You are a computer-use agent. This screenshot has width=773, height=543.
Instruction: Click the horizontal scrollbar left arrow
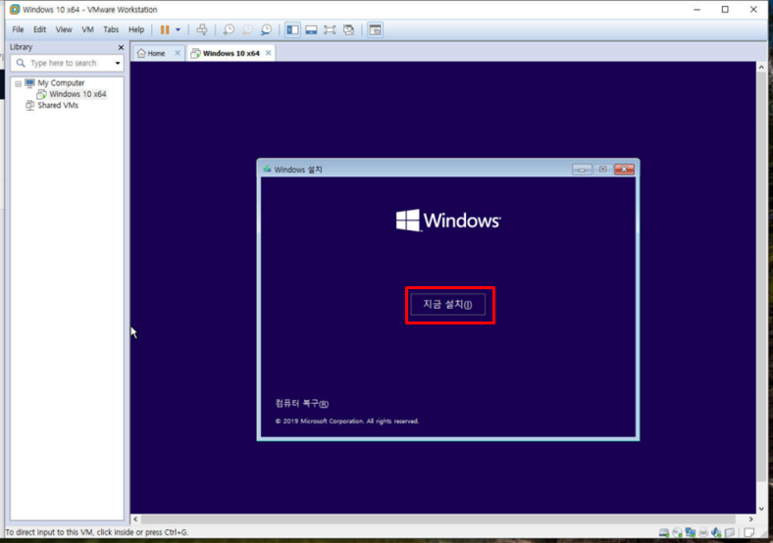click(136, 519)
